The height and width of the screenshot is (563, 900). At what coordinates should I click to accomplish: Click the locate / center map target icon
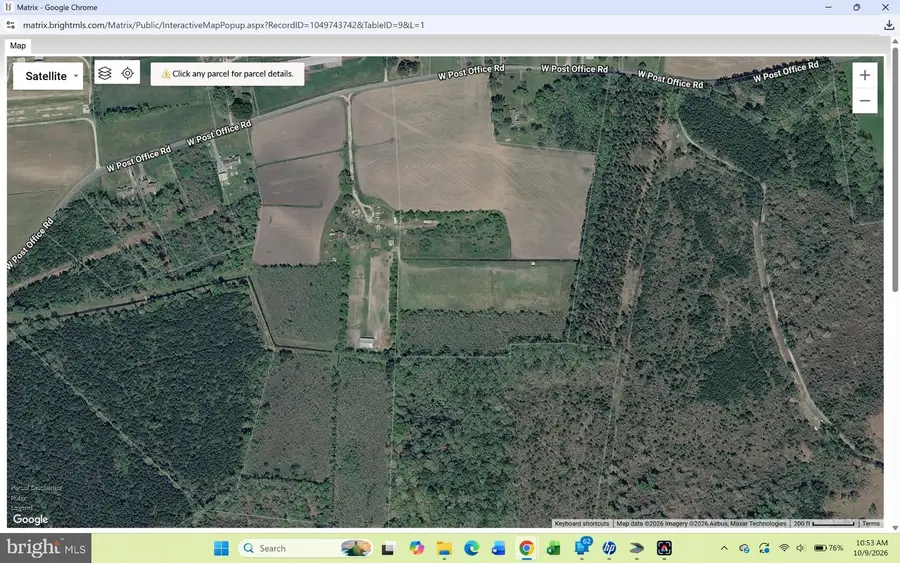point(127,73)
